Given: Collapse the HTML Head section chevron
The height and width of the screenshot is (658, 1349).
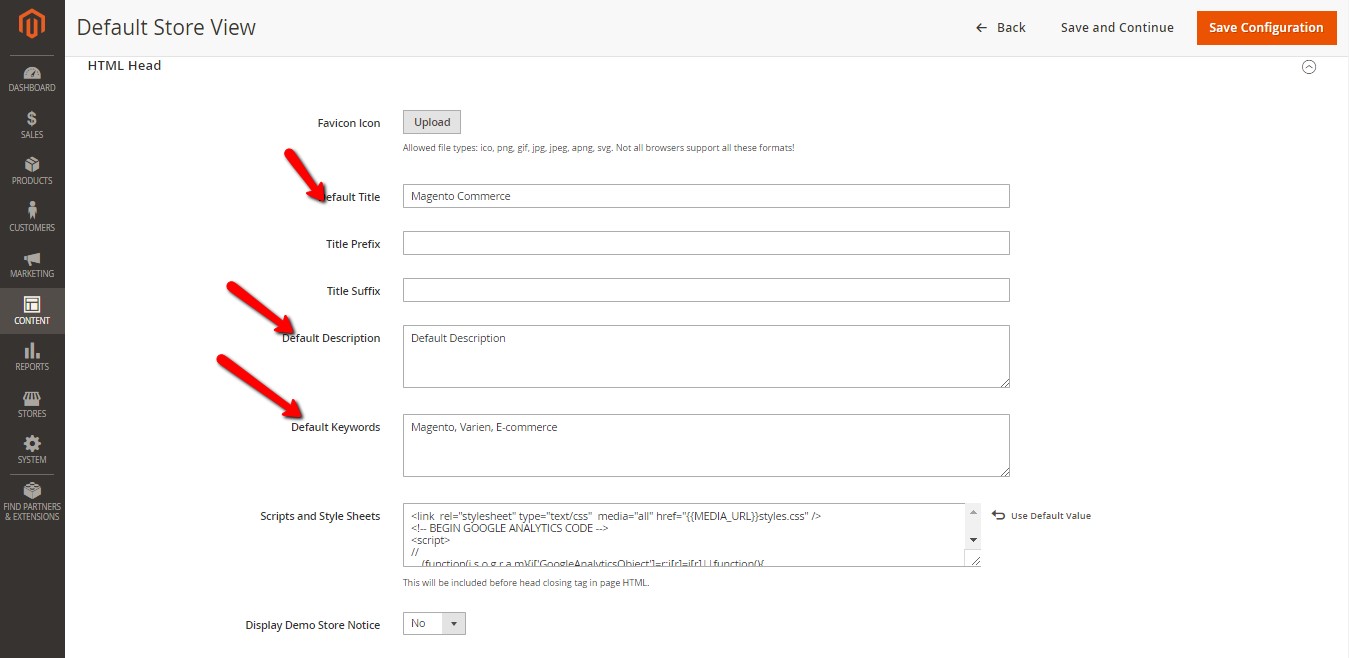Looking at the screenshot, I should click(1308, 67).
